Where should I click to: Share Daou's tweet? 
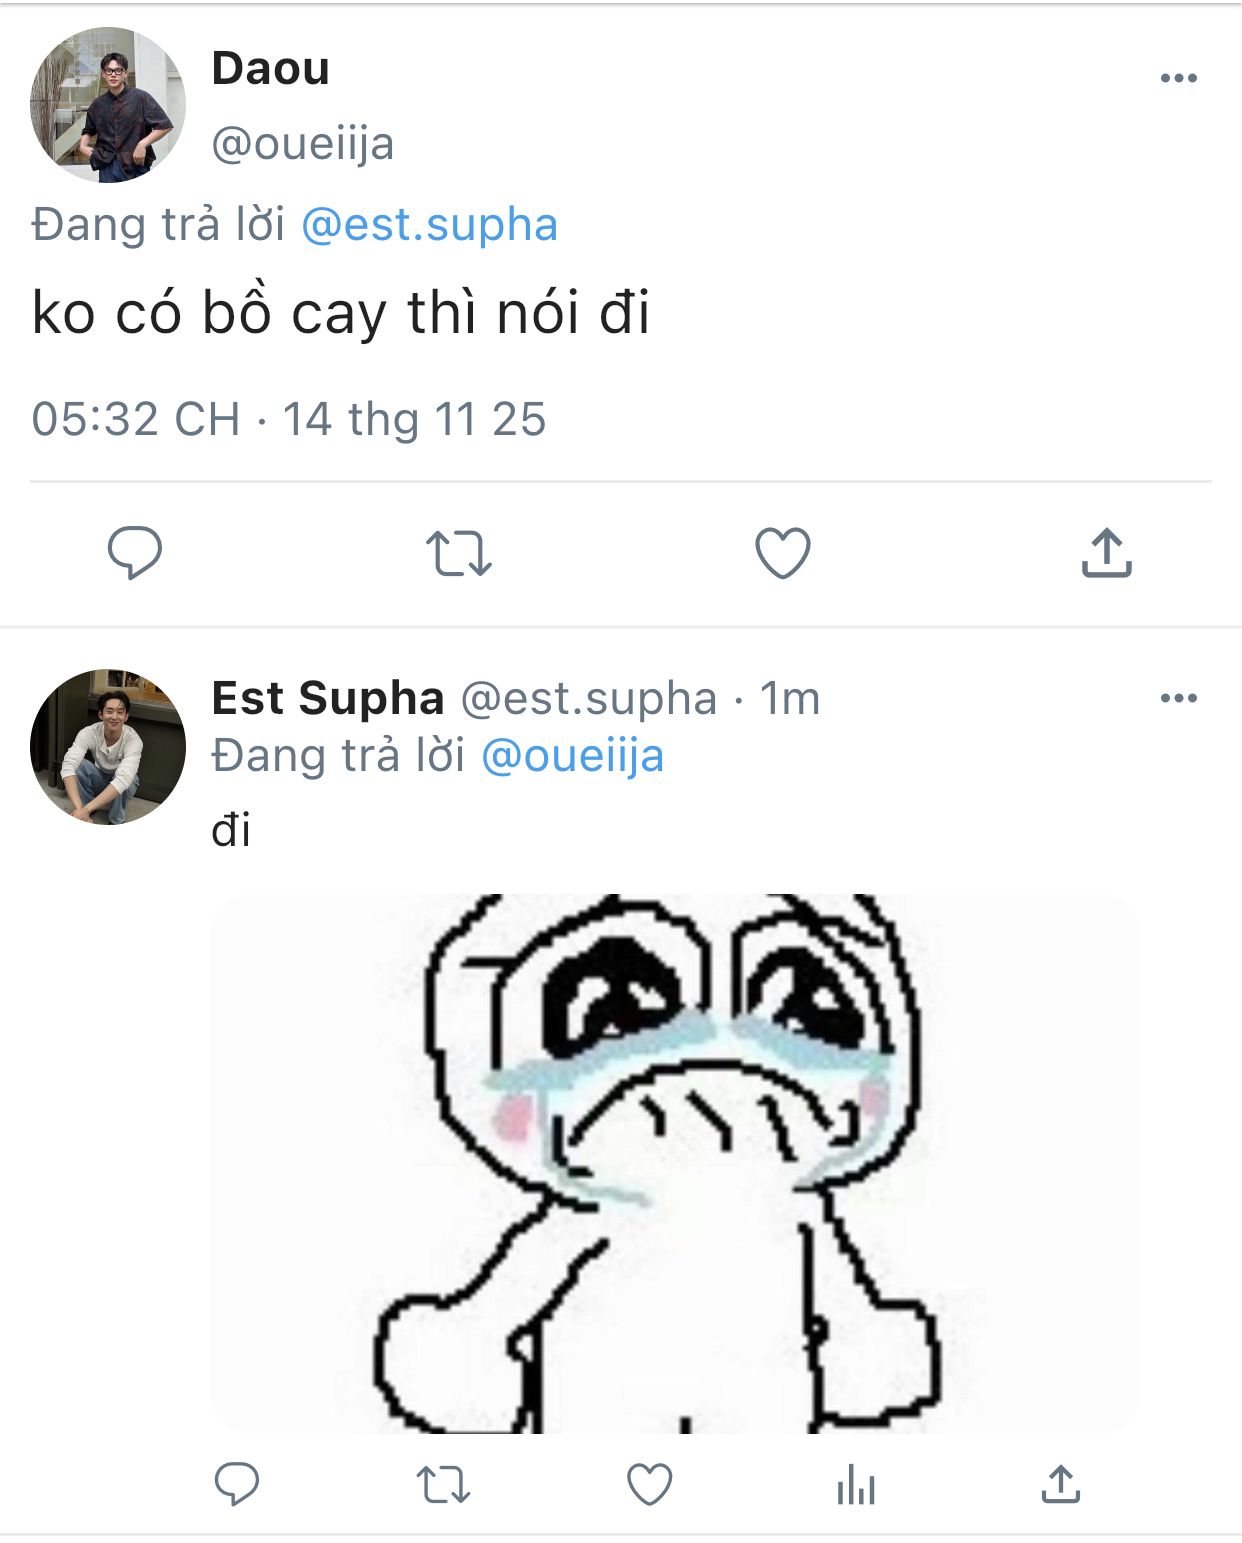click(x=1106, y=553)
